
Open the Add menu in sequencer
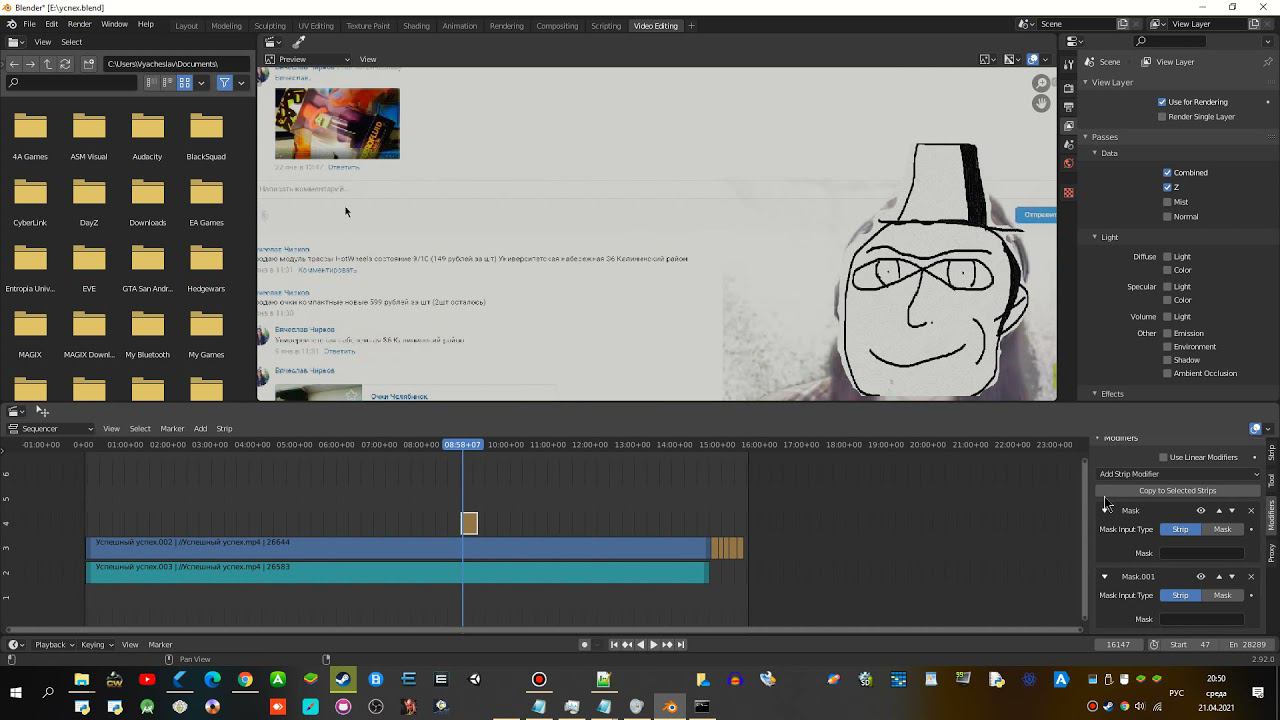(200, 429)
